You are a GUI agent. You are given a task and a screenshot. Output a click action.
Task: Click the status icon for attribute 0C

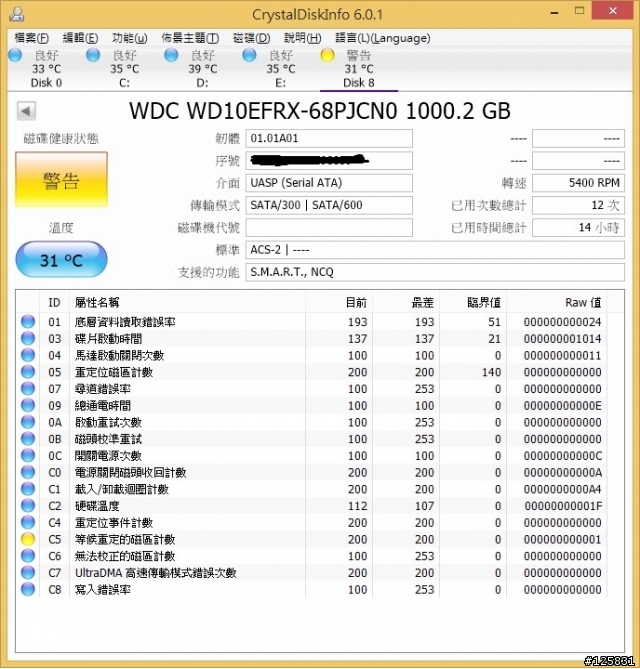tap(28, 455)
